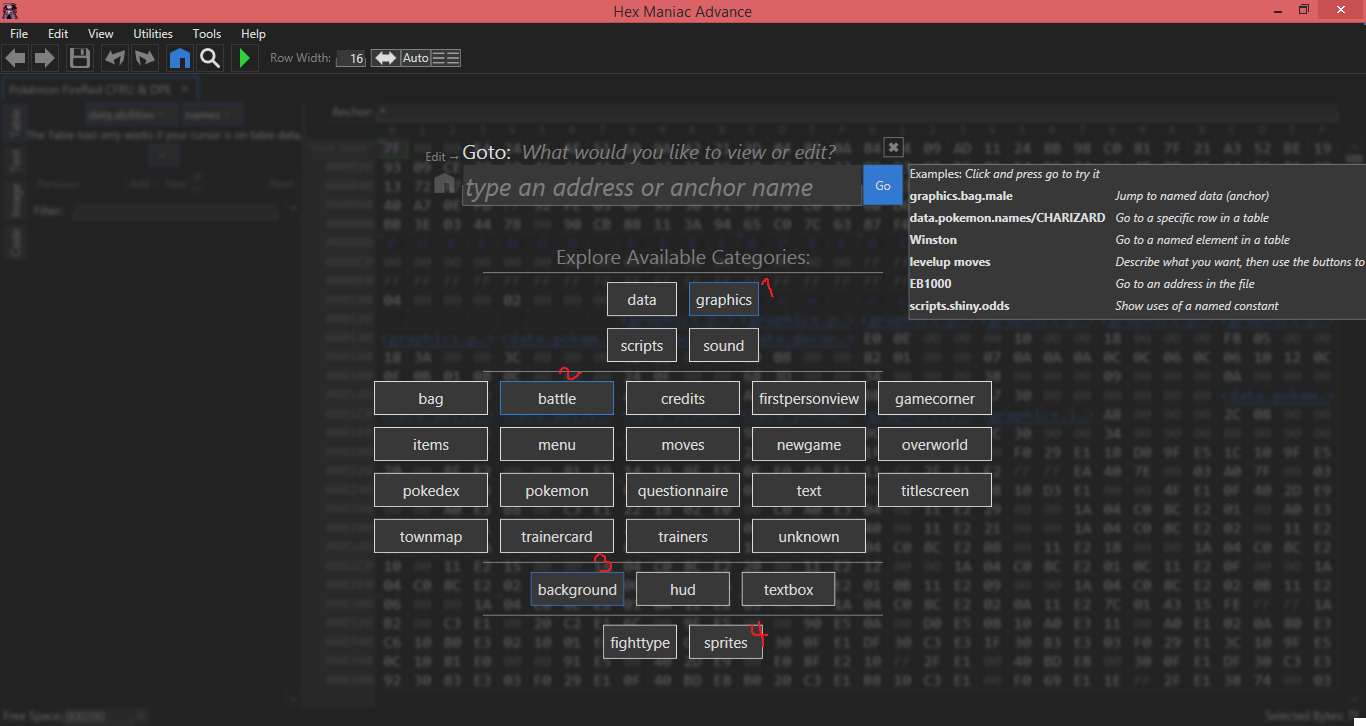Toggle the stretch row width double-arrow button
1366x726 pixels.
tap(385, 58)
